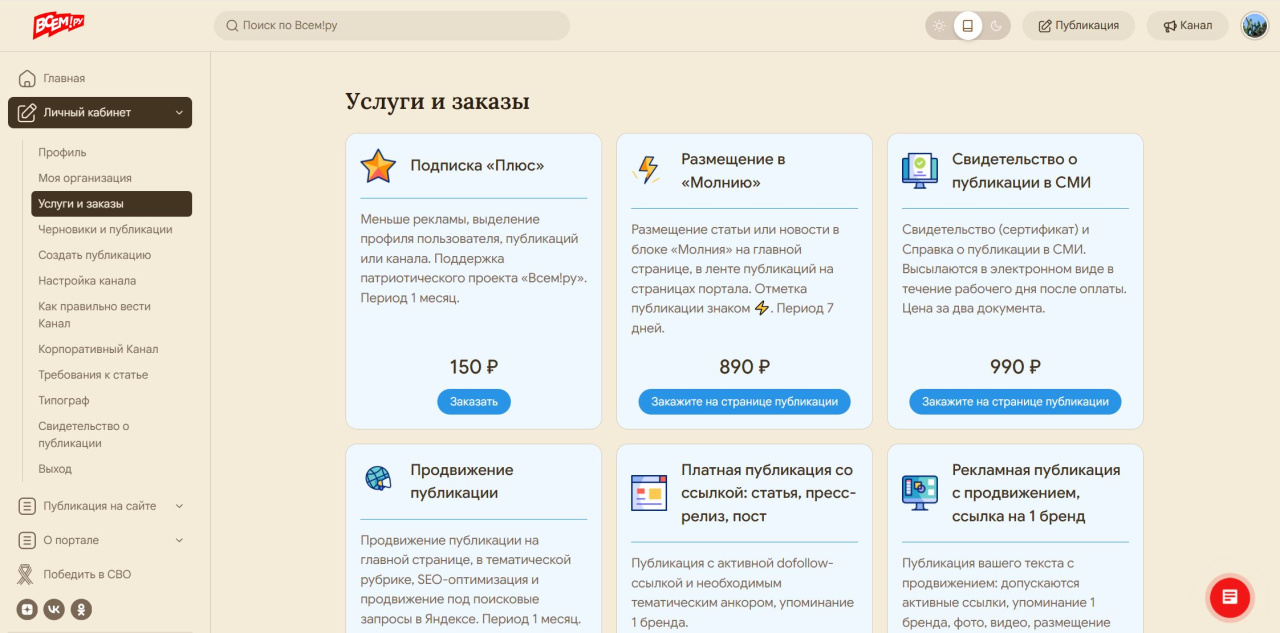Expand Публикация на сайте chevron
This screenshot has height=633, width=1280.
coord(179,506)
